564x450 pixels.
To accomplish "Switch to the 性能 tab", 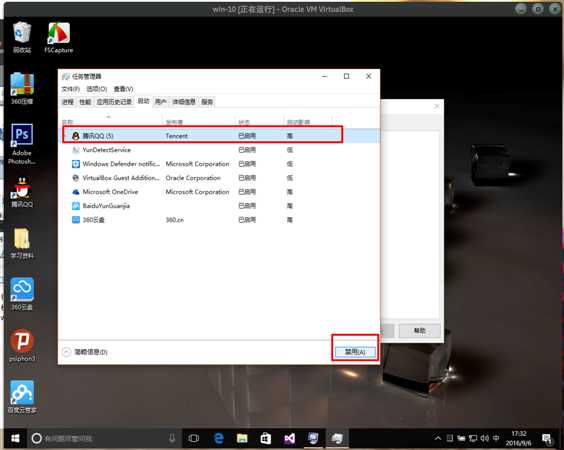I will tap(85, 102).
